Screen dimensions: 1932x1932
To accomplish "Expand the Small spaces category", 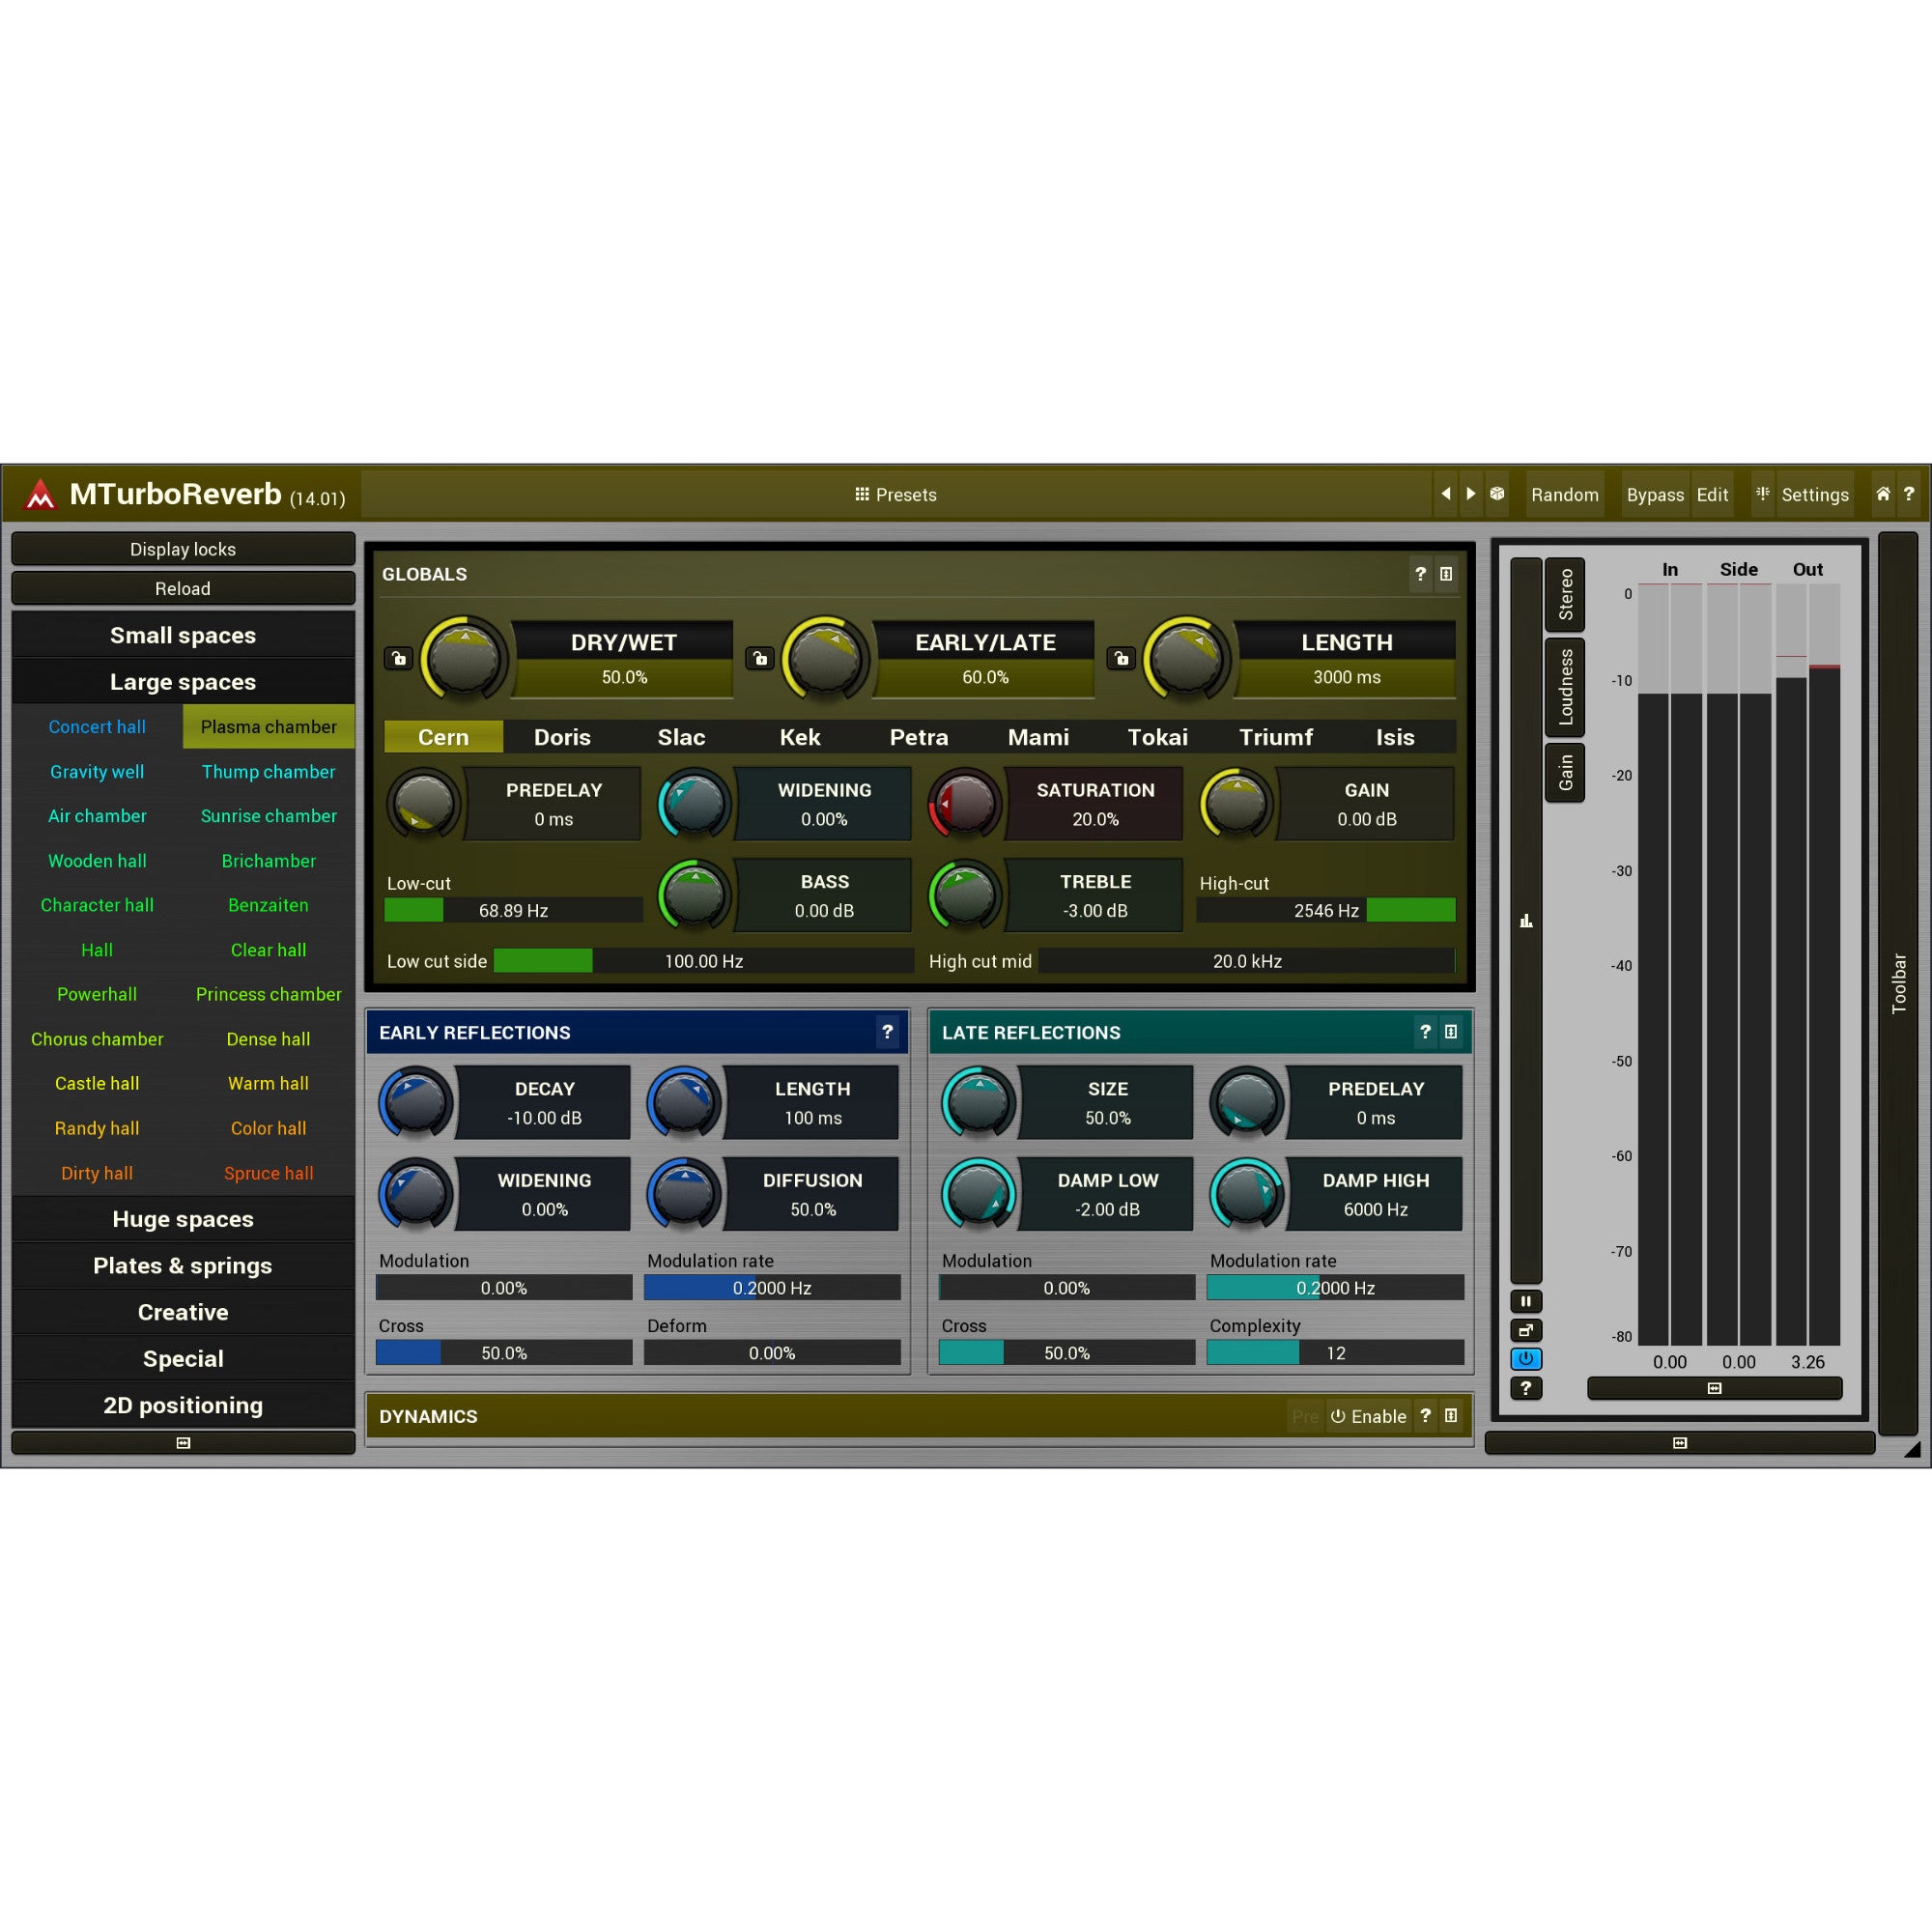I will click(x=183, y=635).
